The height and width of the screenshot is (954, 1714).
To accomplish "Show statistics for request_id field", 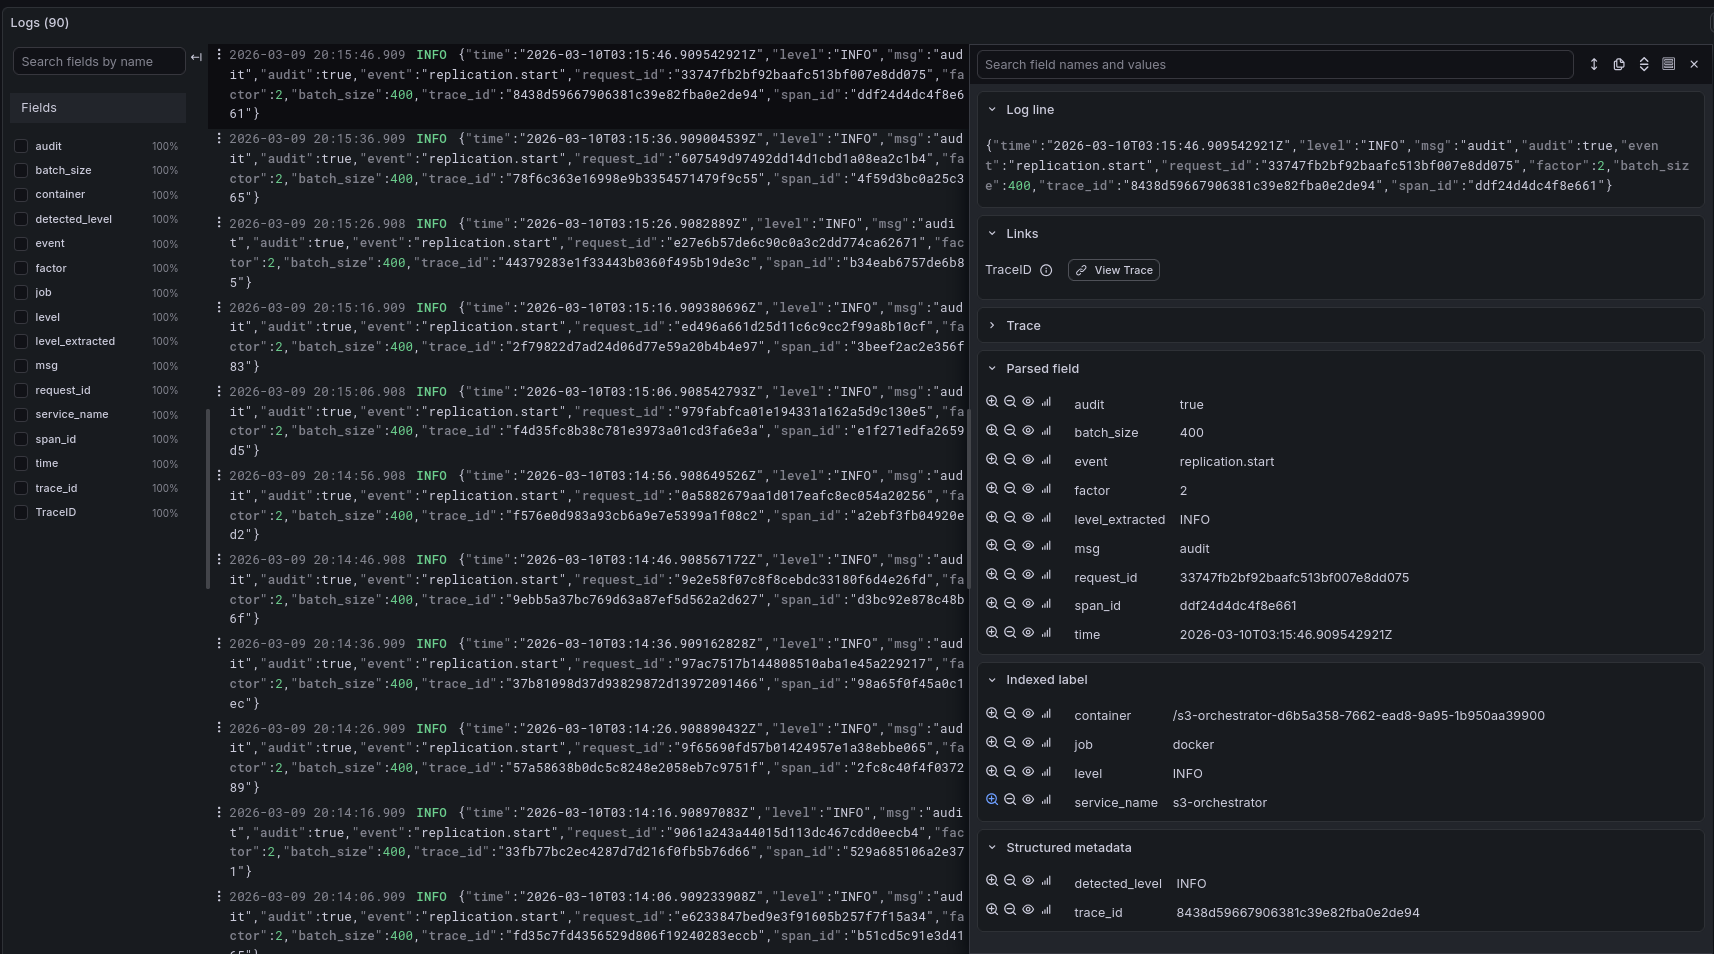I will pyautogui.click(x=1046, y=574).
